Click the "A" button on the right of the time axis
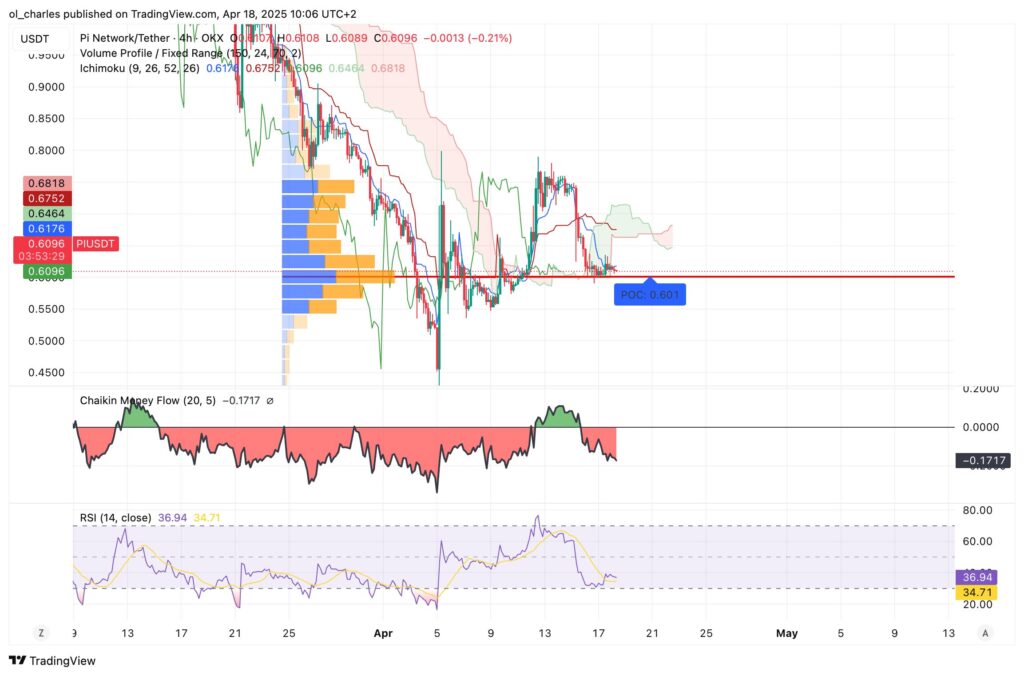The height and width of the screenshot is (676, 1024). pos(985,633)
